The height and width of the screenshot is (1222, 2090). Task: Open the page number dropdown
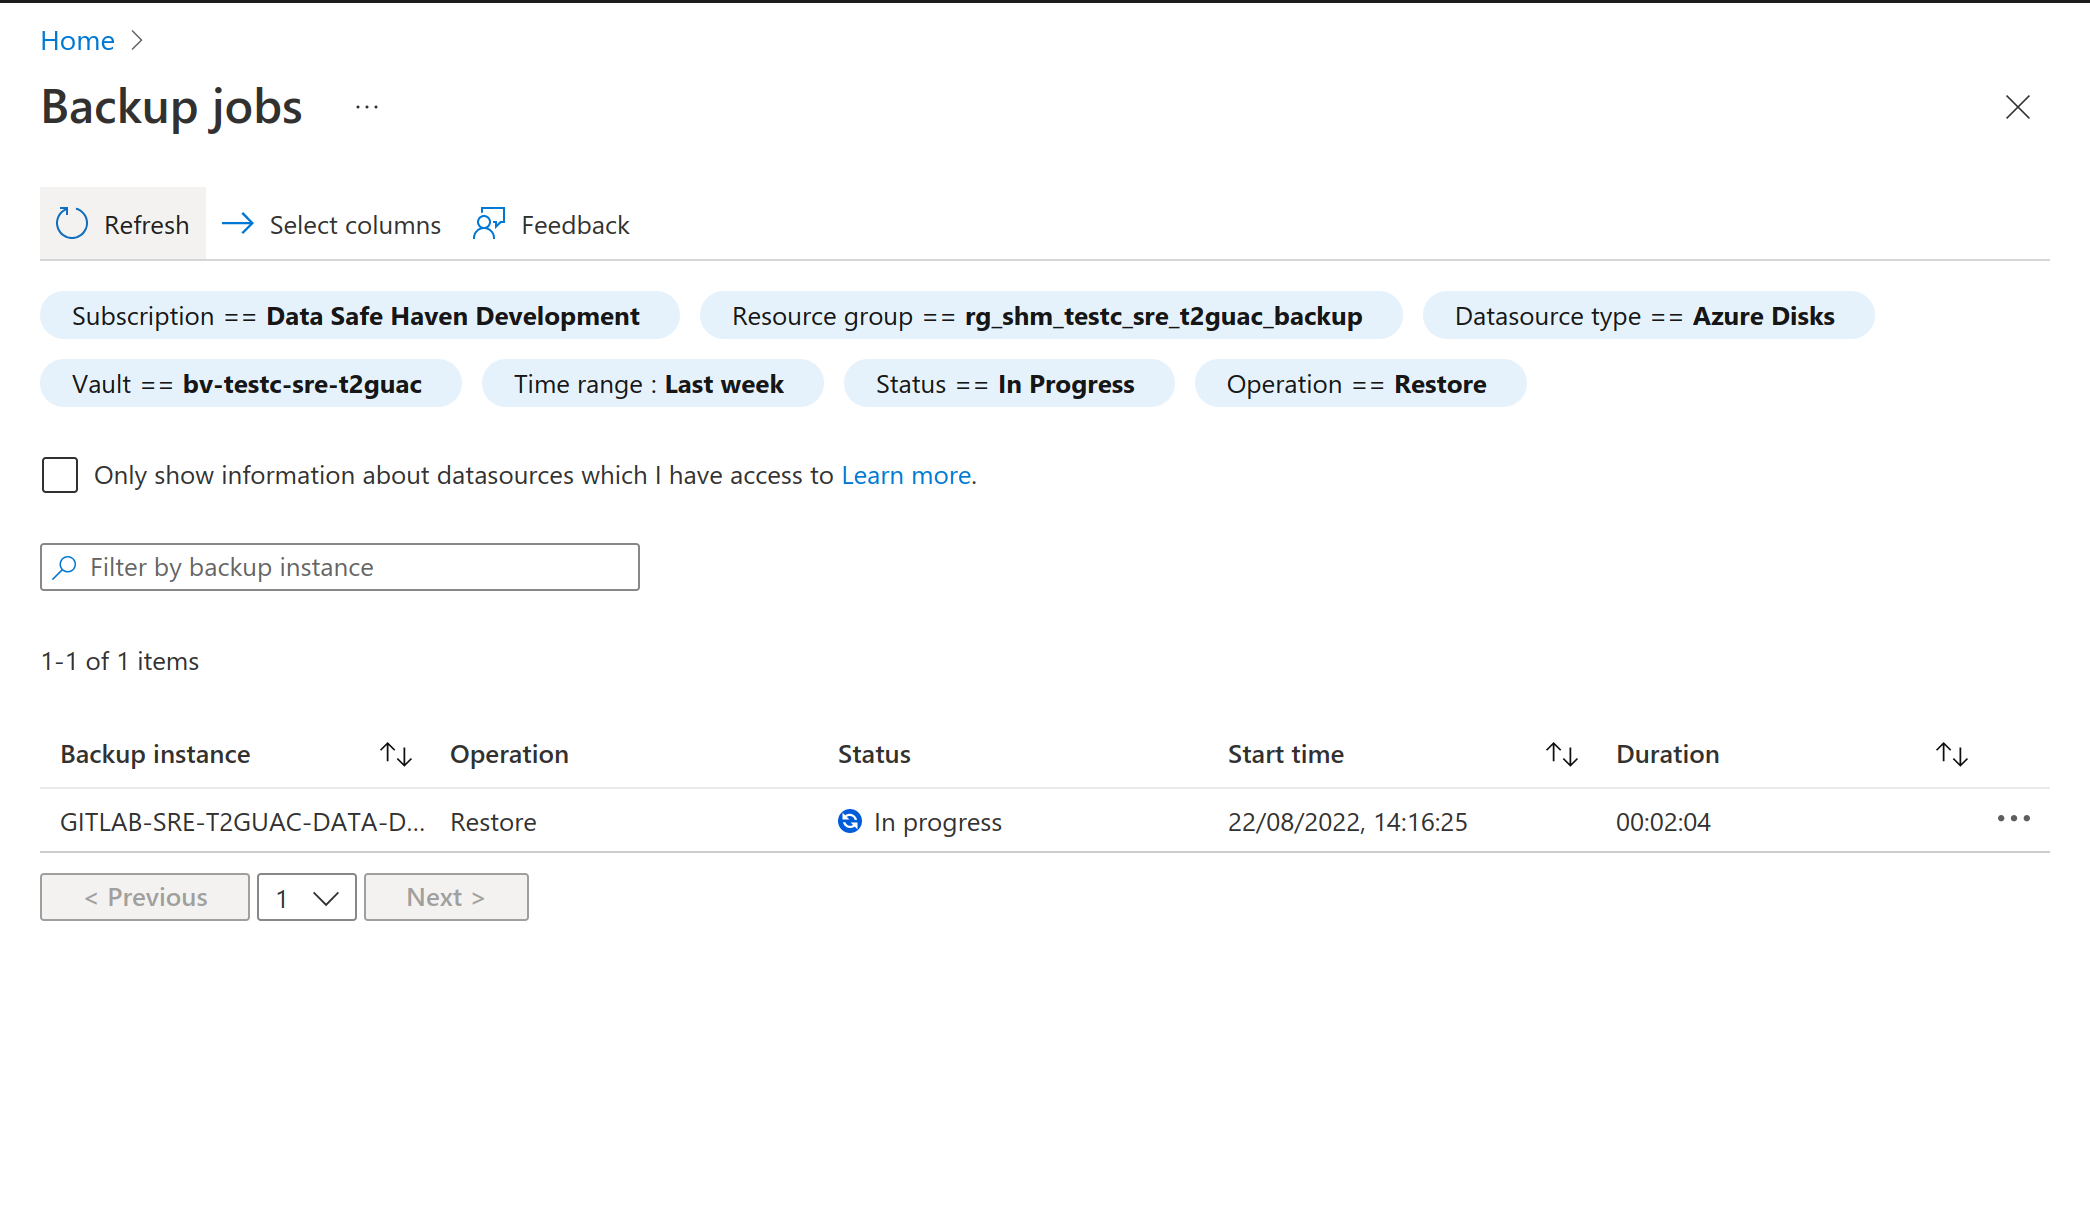(x=307, y=897)
